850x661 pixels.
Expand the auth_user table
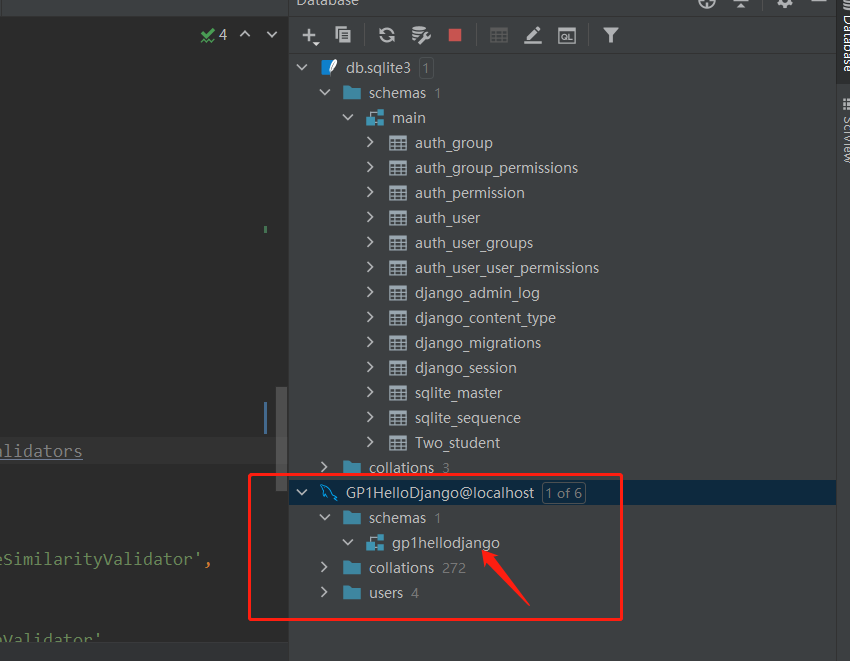[x=370, y=217]
